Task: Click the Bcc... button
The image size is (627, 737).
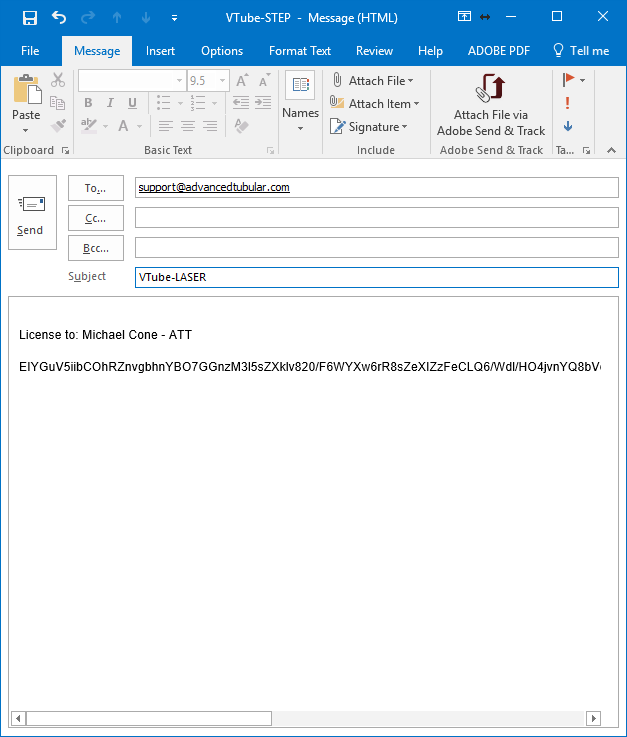Action: point(96,248)
